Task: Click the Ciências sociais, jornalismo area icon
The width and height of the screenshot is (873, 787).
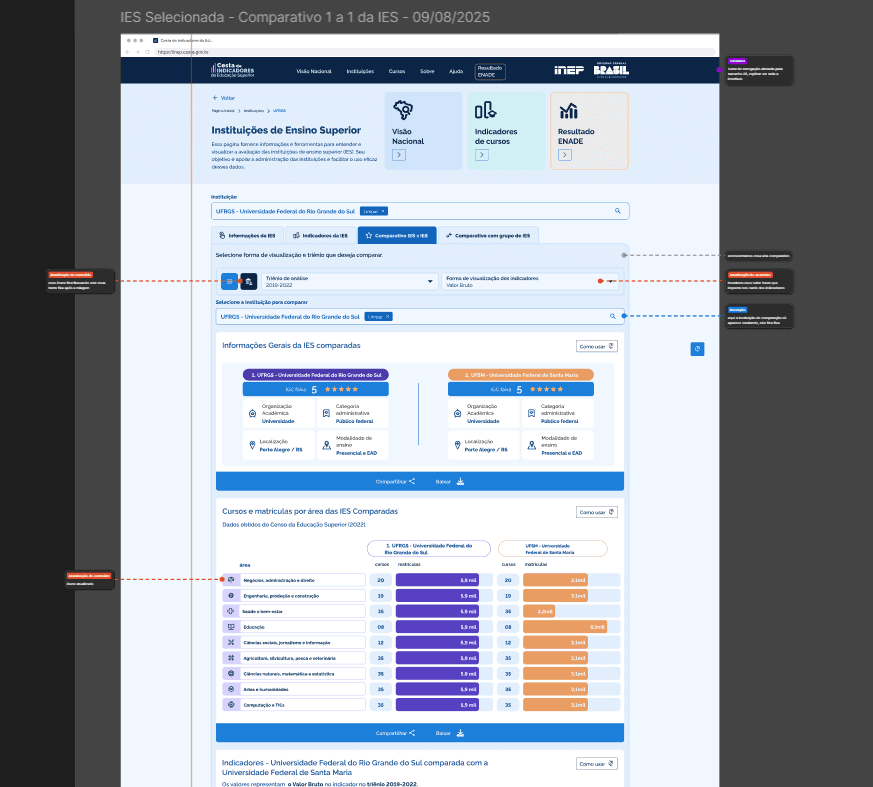Action: click(x=231, y=642)
